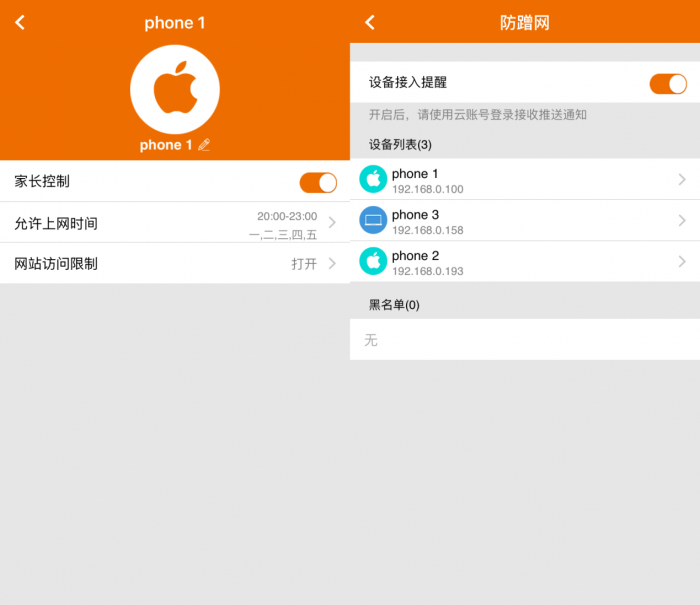Screen dimensions: 700x605
Task: Open 网站访问限制 via its chevron
Action: point(332,264)
